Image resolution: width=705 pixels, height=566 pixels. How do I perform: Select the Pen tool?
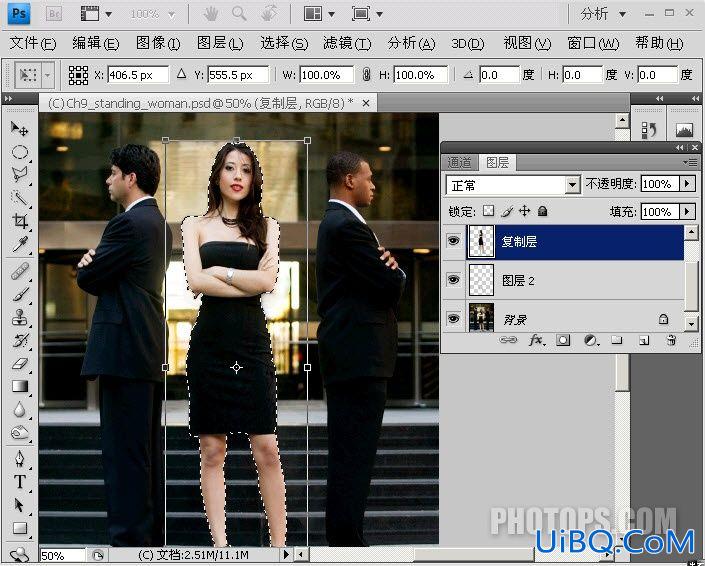(19, 459)
